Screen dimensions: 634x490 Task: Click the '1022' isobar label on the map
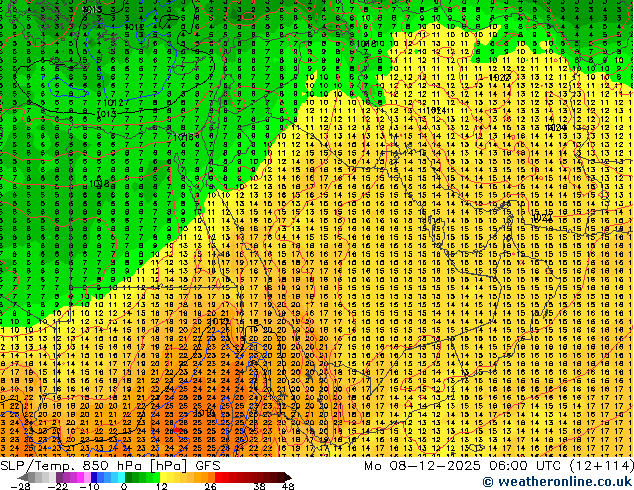point(500,78)
